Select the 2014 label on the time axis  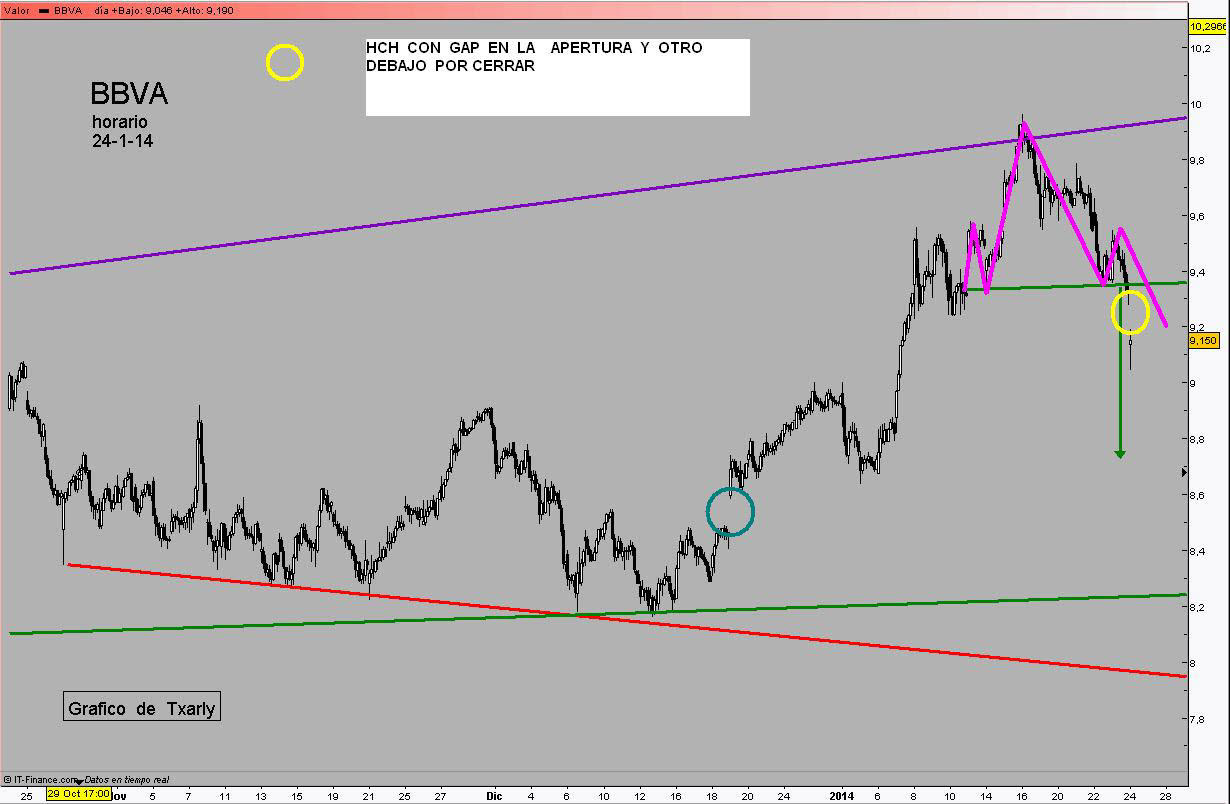[x=844, y=797]
